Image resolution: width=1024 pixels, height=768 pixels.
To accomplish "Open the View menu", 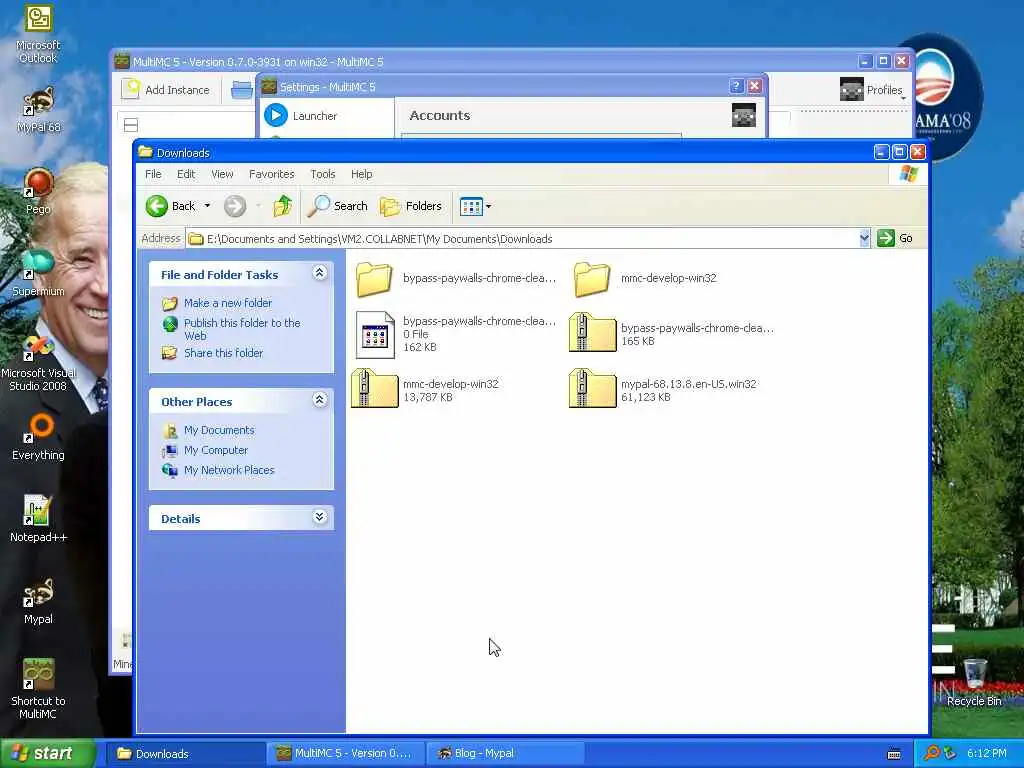I will tap(222, 174).
